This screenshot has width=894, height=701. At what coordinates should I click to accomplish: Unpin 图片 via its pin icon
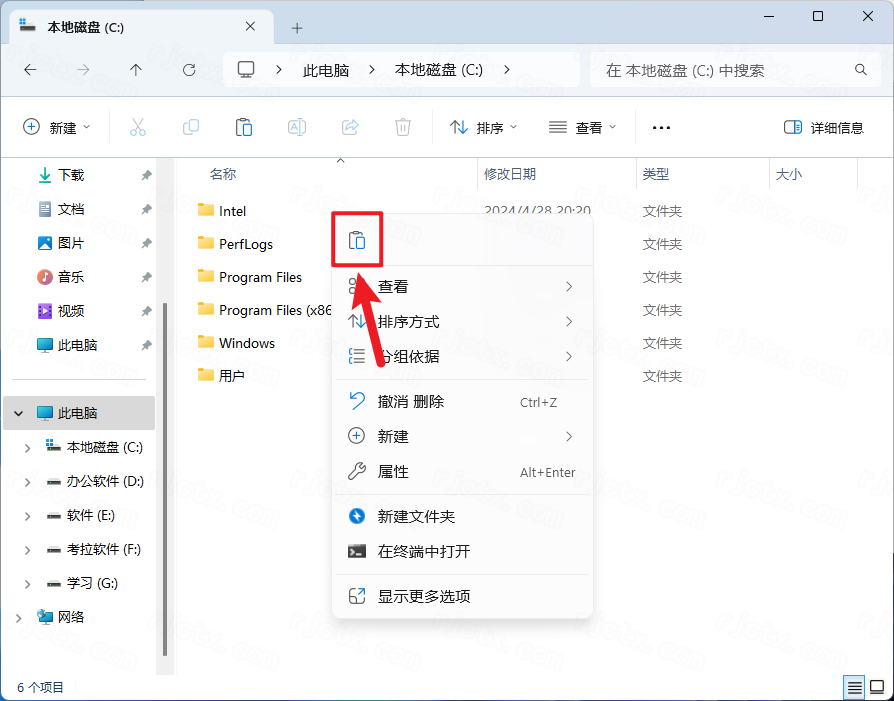147,243
